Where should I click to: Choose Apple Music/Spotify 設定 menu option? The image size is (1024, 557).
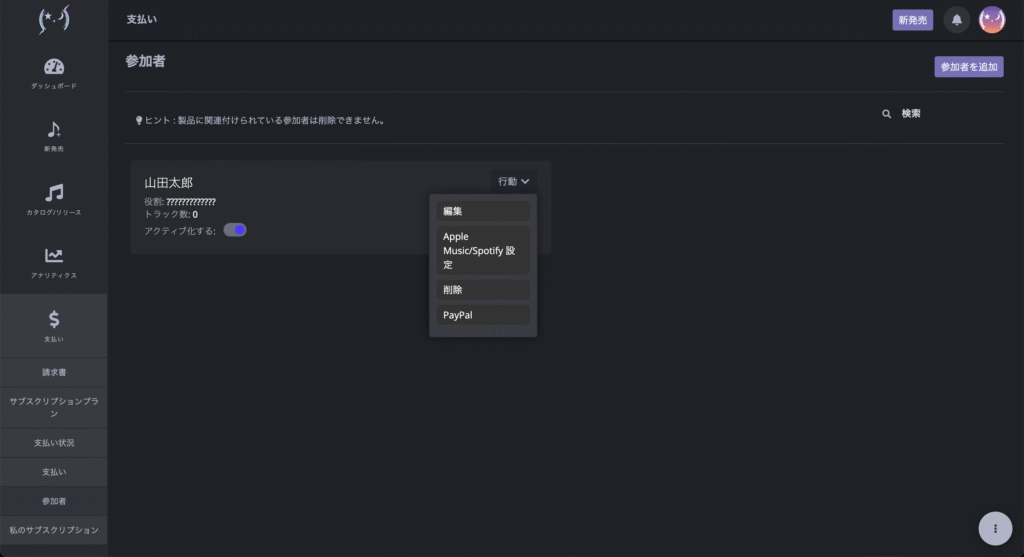[482, 250]
